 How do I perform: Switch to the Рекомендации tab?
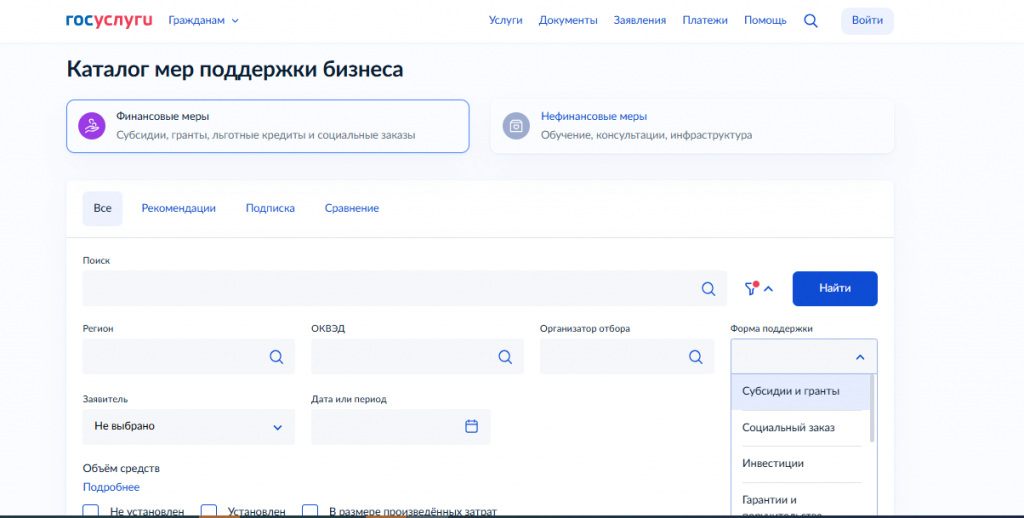(x=178, y=208)
